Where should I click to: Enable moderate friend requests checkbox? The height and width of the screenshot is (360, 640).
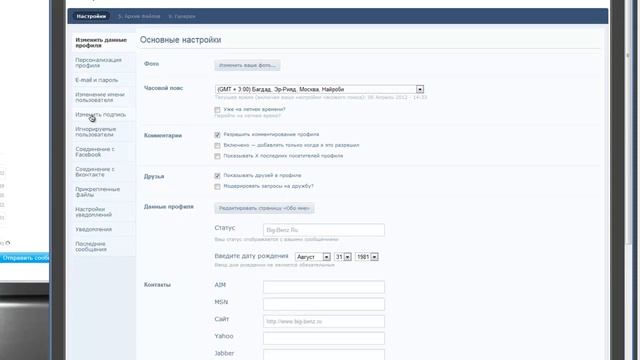pyautogui.click(x=217, y=187)
